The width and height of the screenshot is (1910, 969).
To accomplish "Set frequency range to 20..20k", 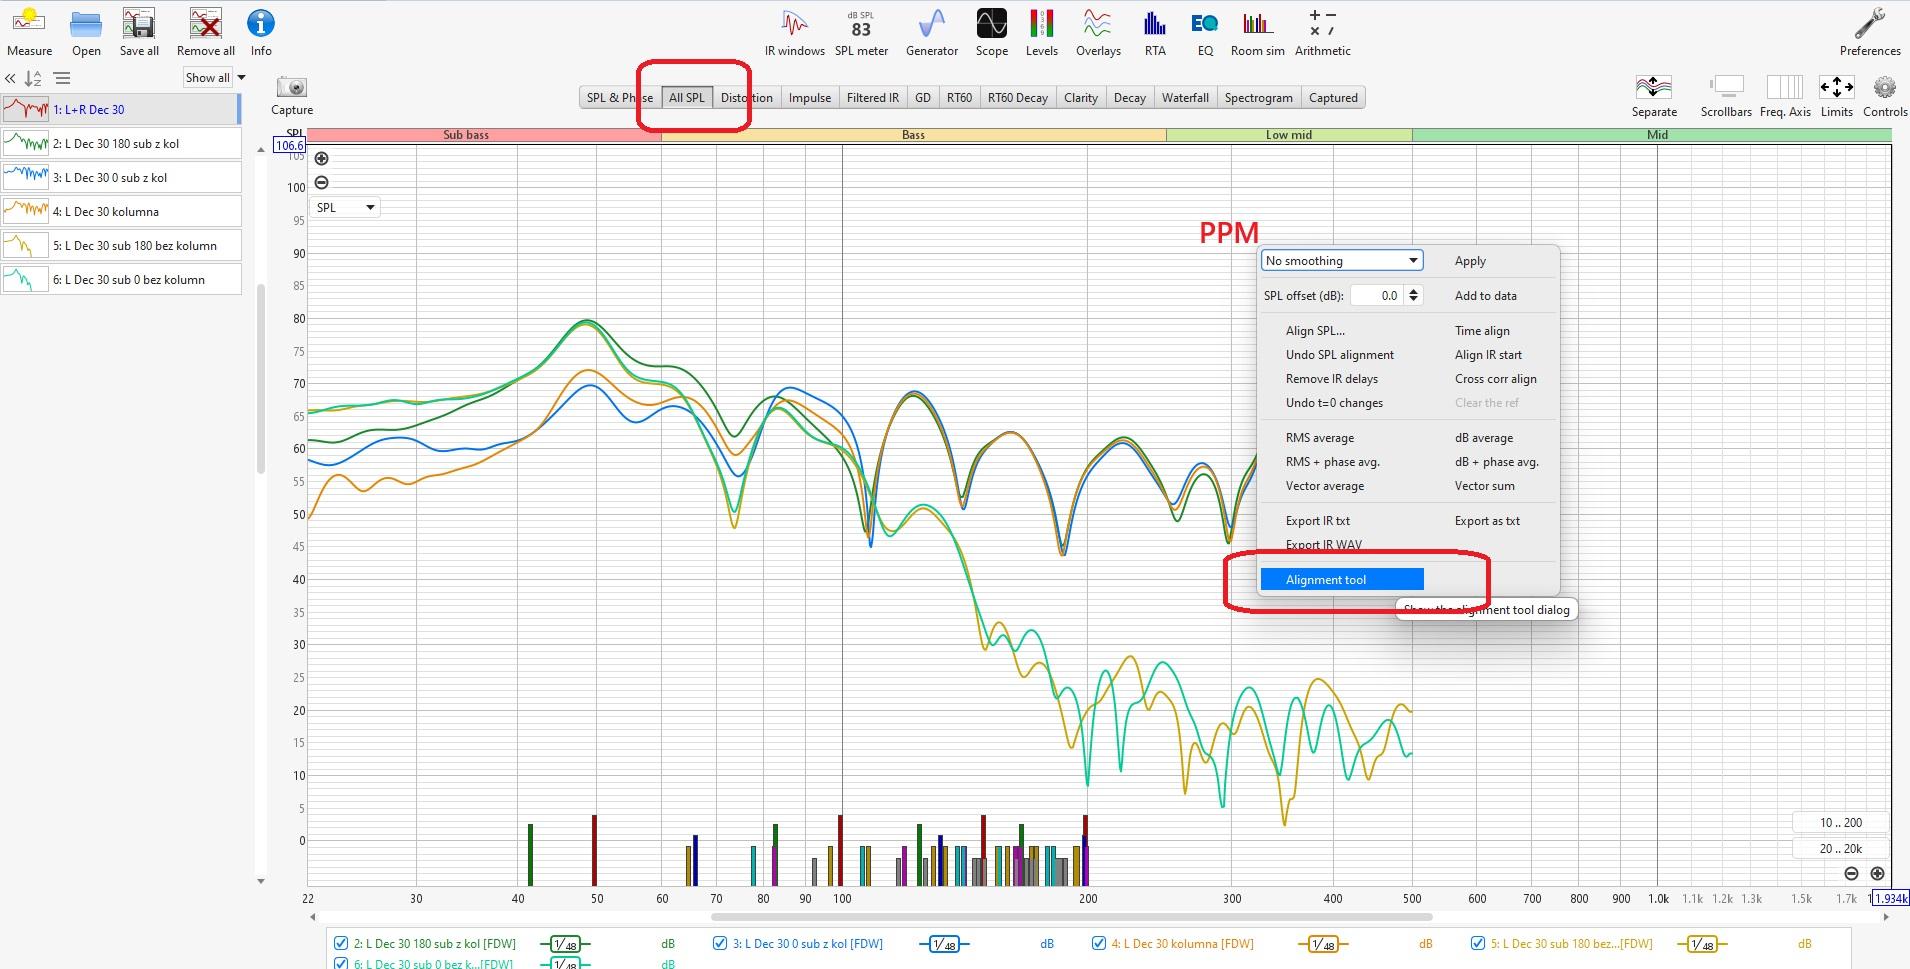I will coord(1840,849).
